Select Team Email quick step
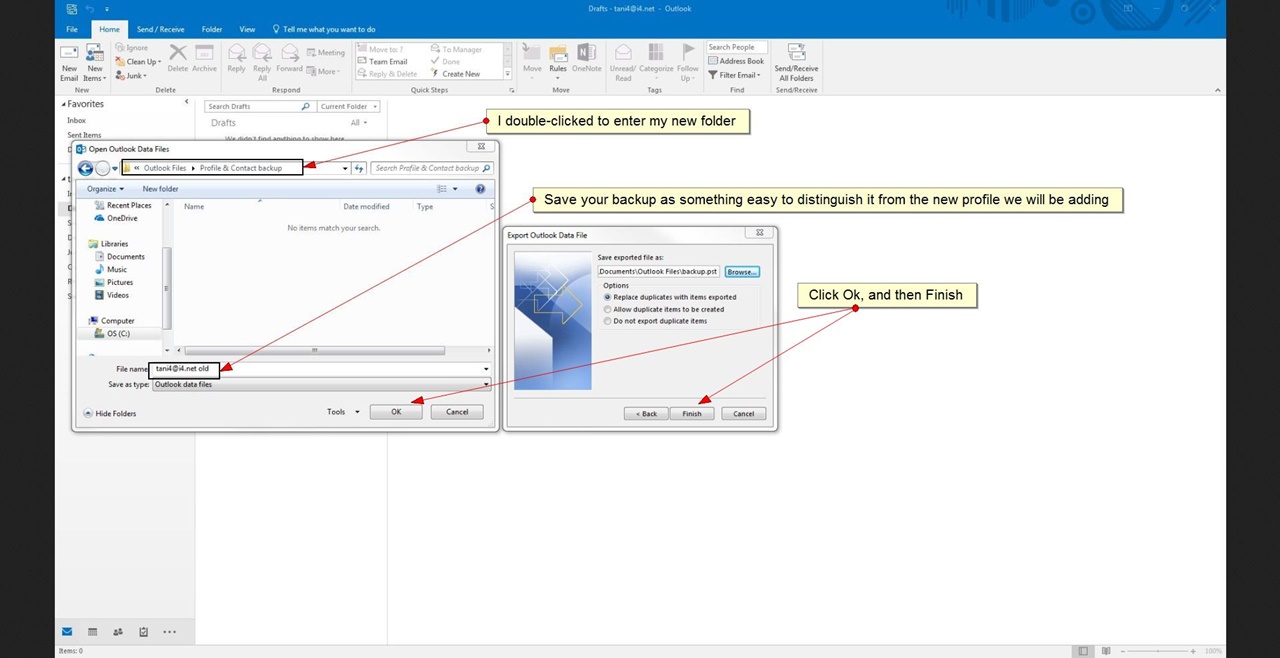 382,62
